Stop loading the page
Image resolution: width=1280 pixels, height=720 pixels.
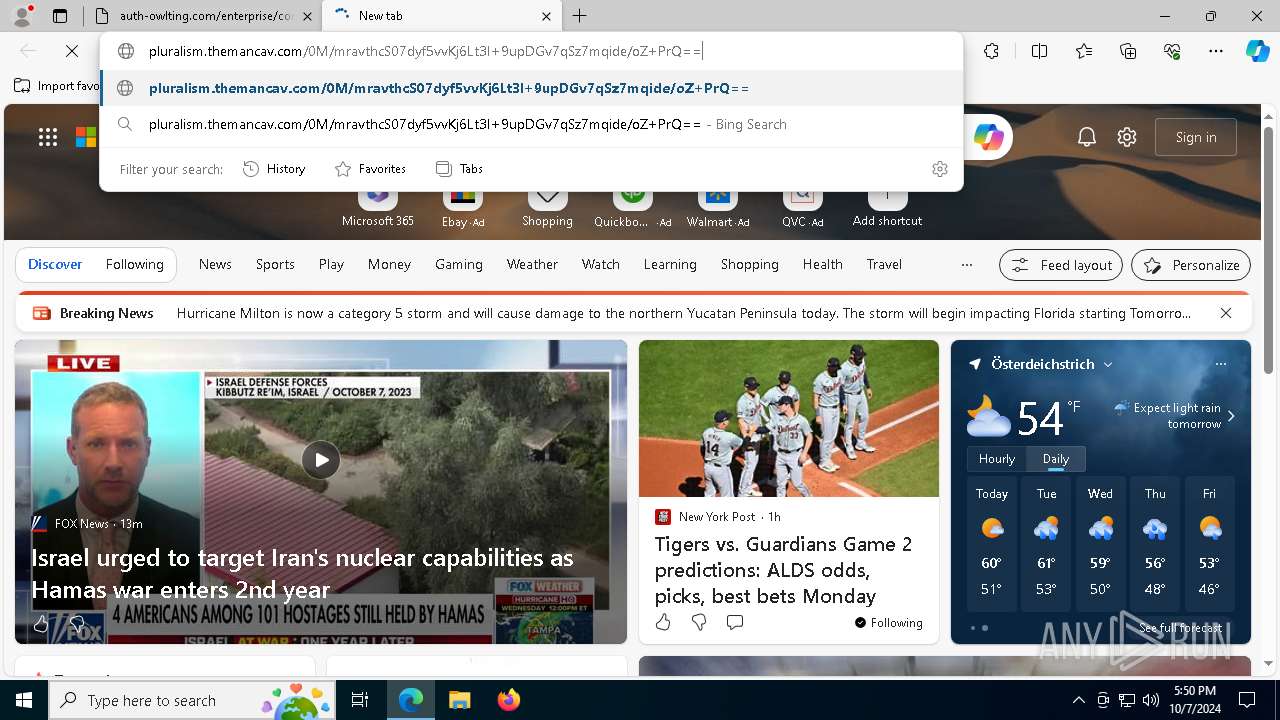[72, 51]
